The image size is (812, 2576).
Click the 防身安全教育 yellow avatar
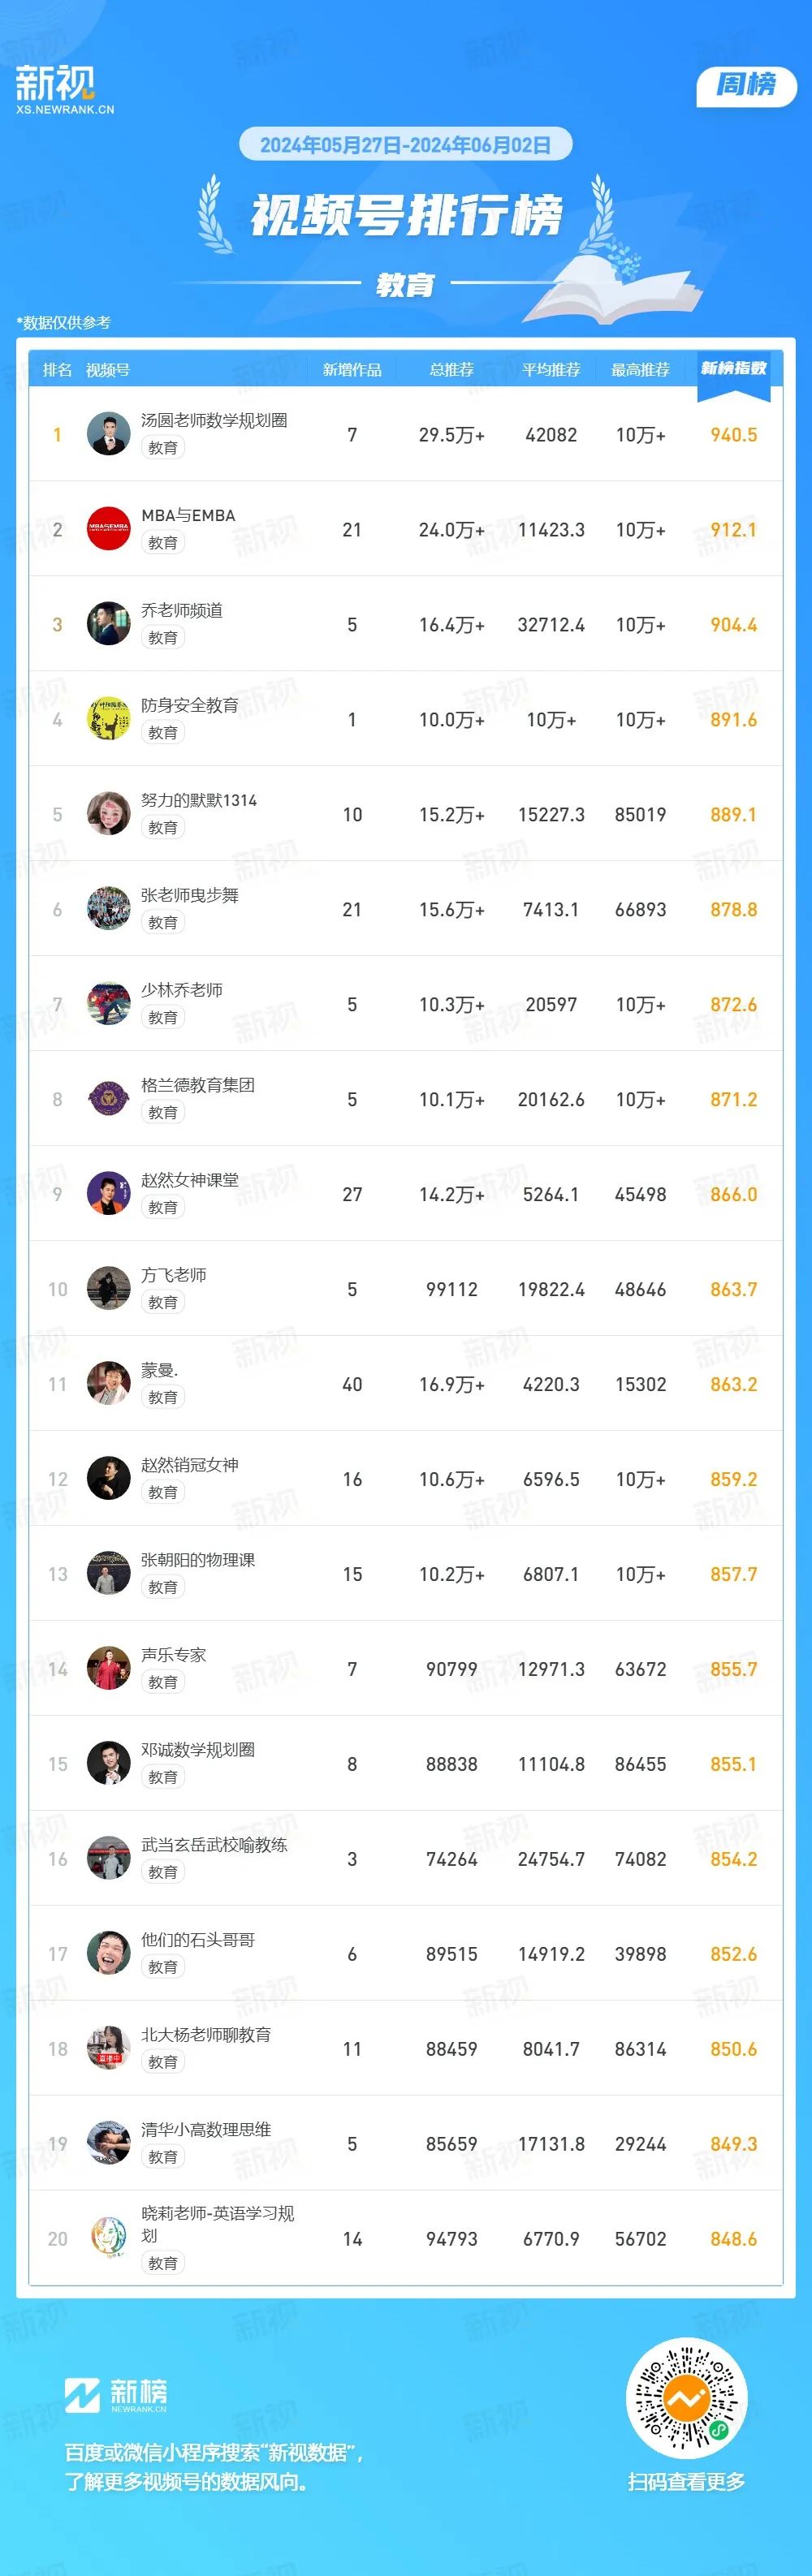(108, 719)
